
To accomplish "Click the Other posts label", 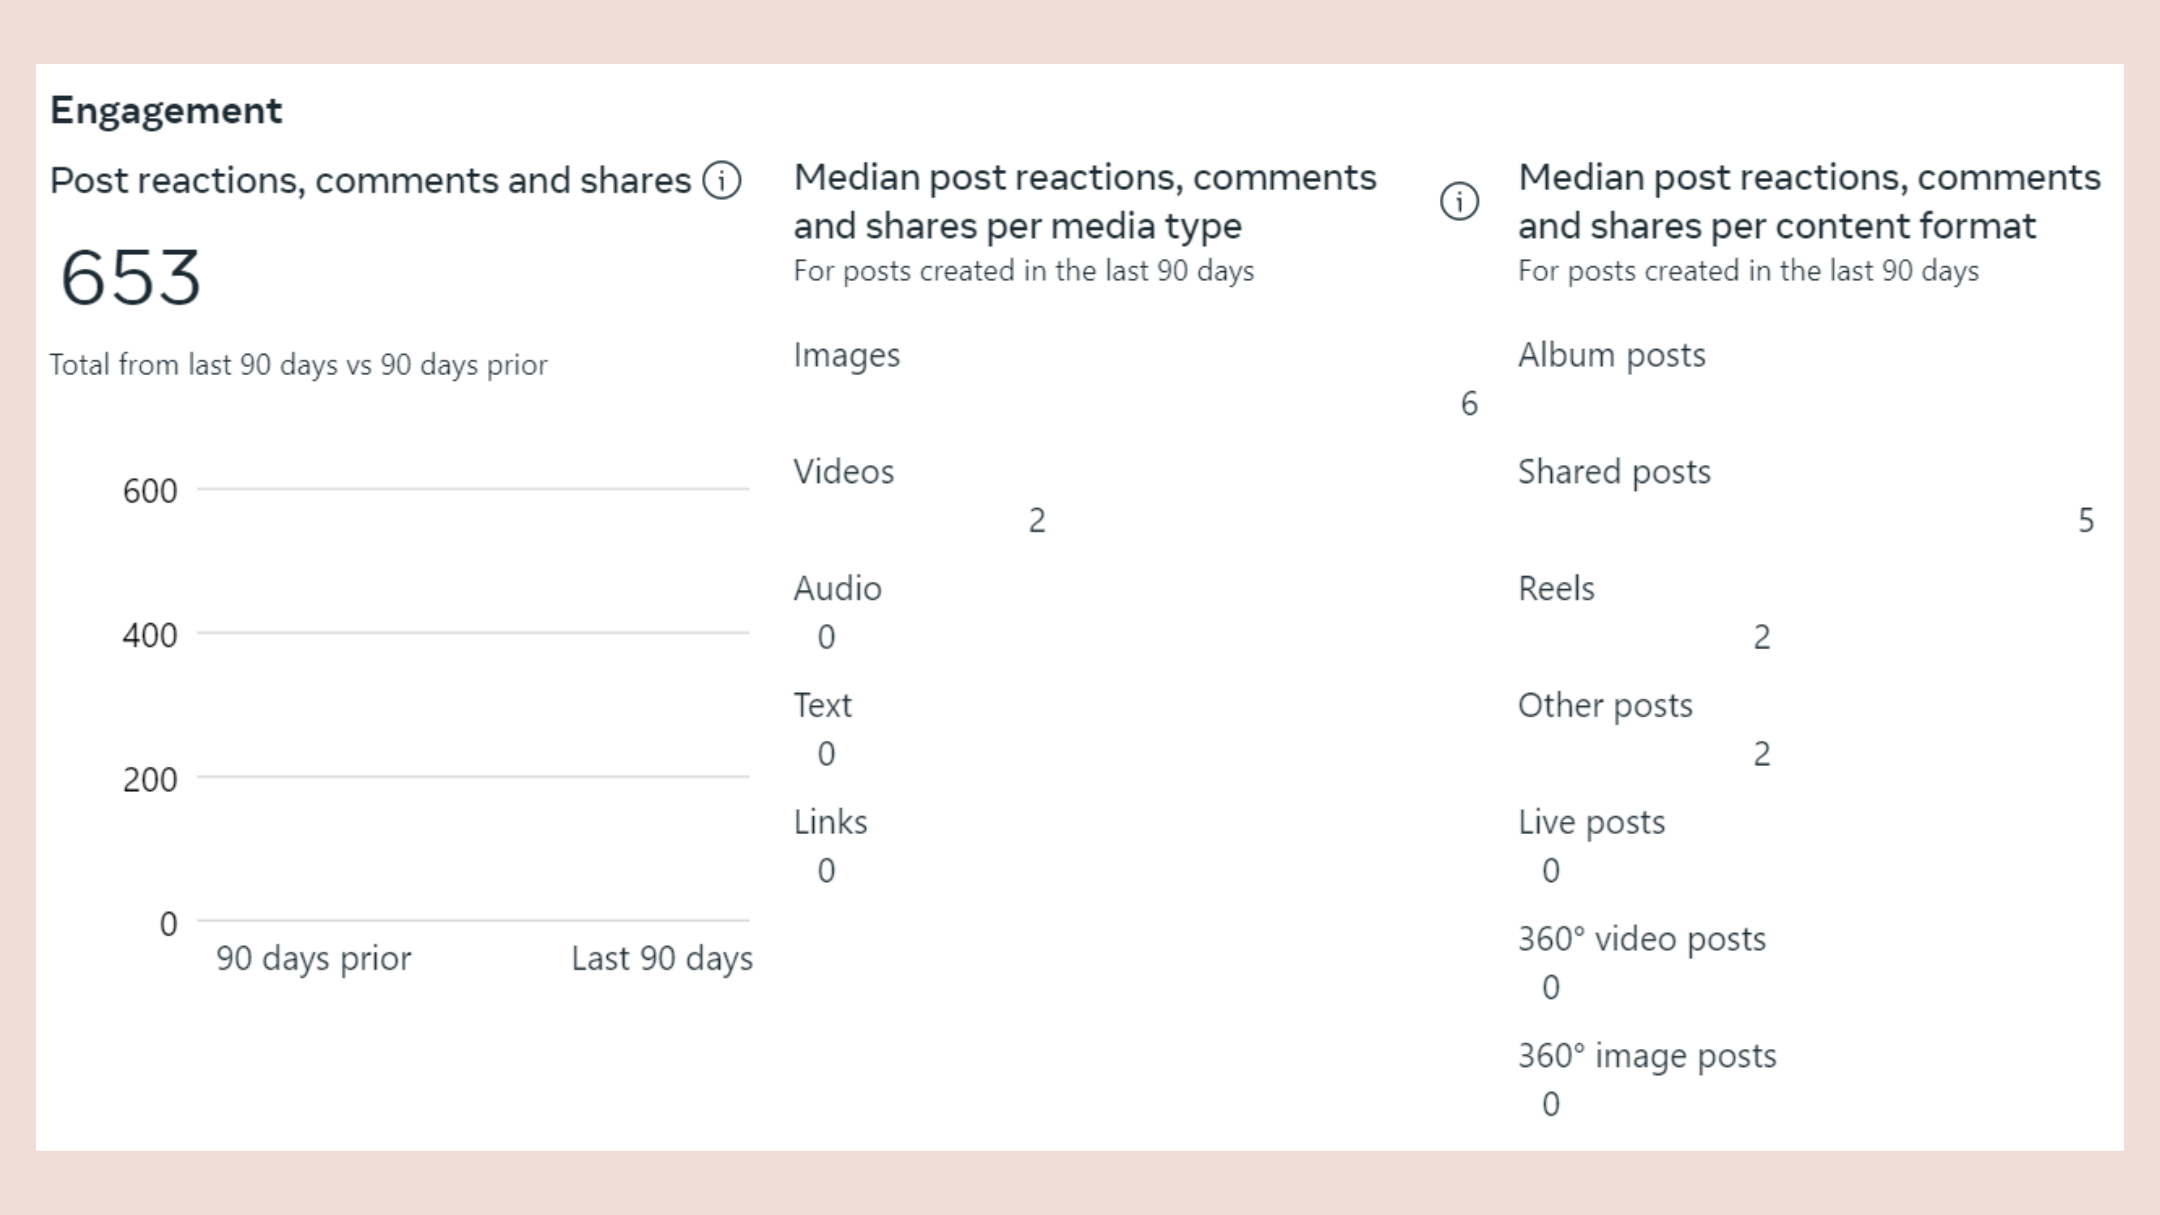I will click(1605, 706).
